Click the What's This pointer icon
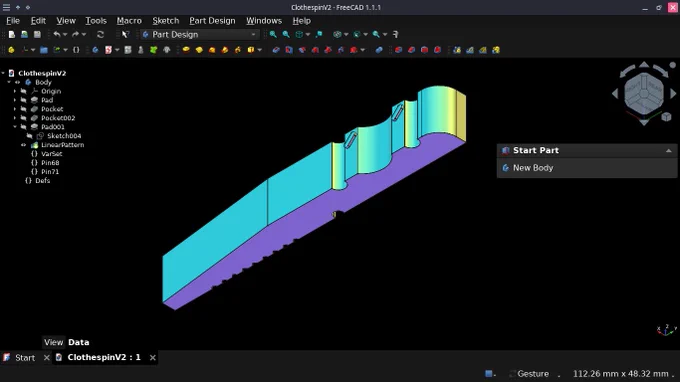680x382 pixels. [x=125, y=34]
